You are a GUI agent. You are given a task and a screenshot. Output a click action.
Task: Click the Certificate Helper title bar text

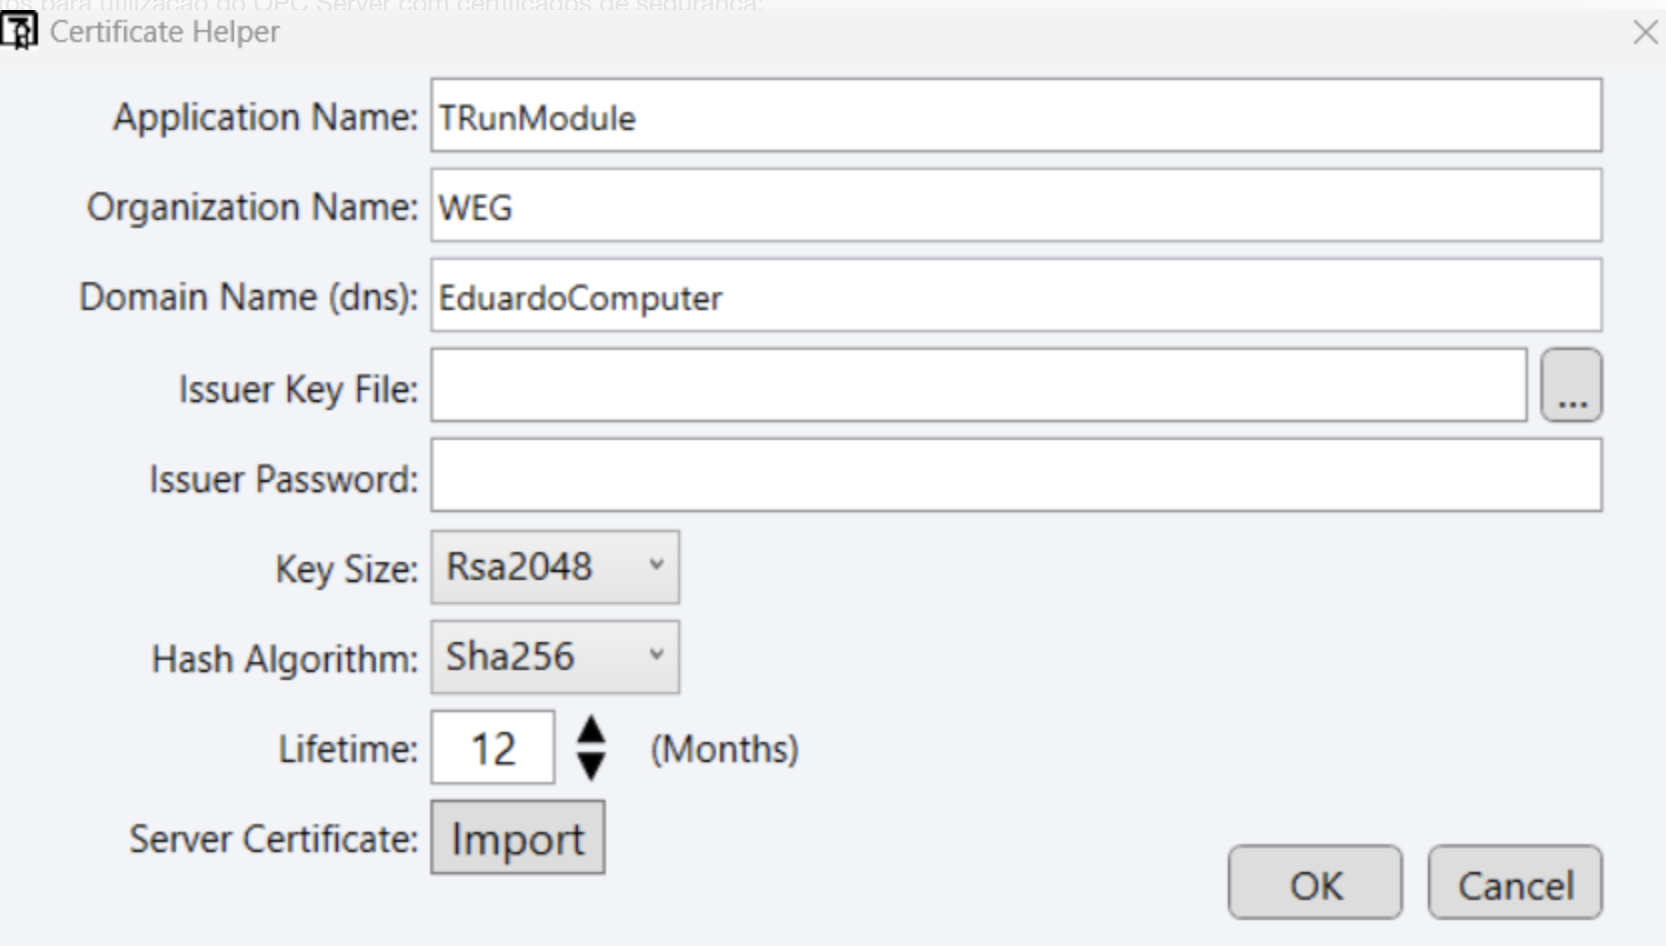(165, 32)
